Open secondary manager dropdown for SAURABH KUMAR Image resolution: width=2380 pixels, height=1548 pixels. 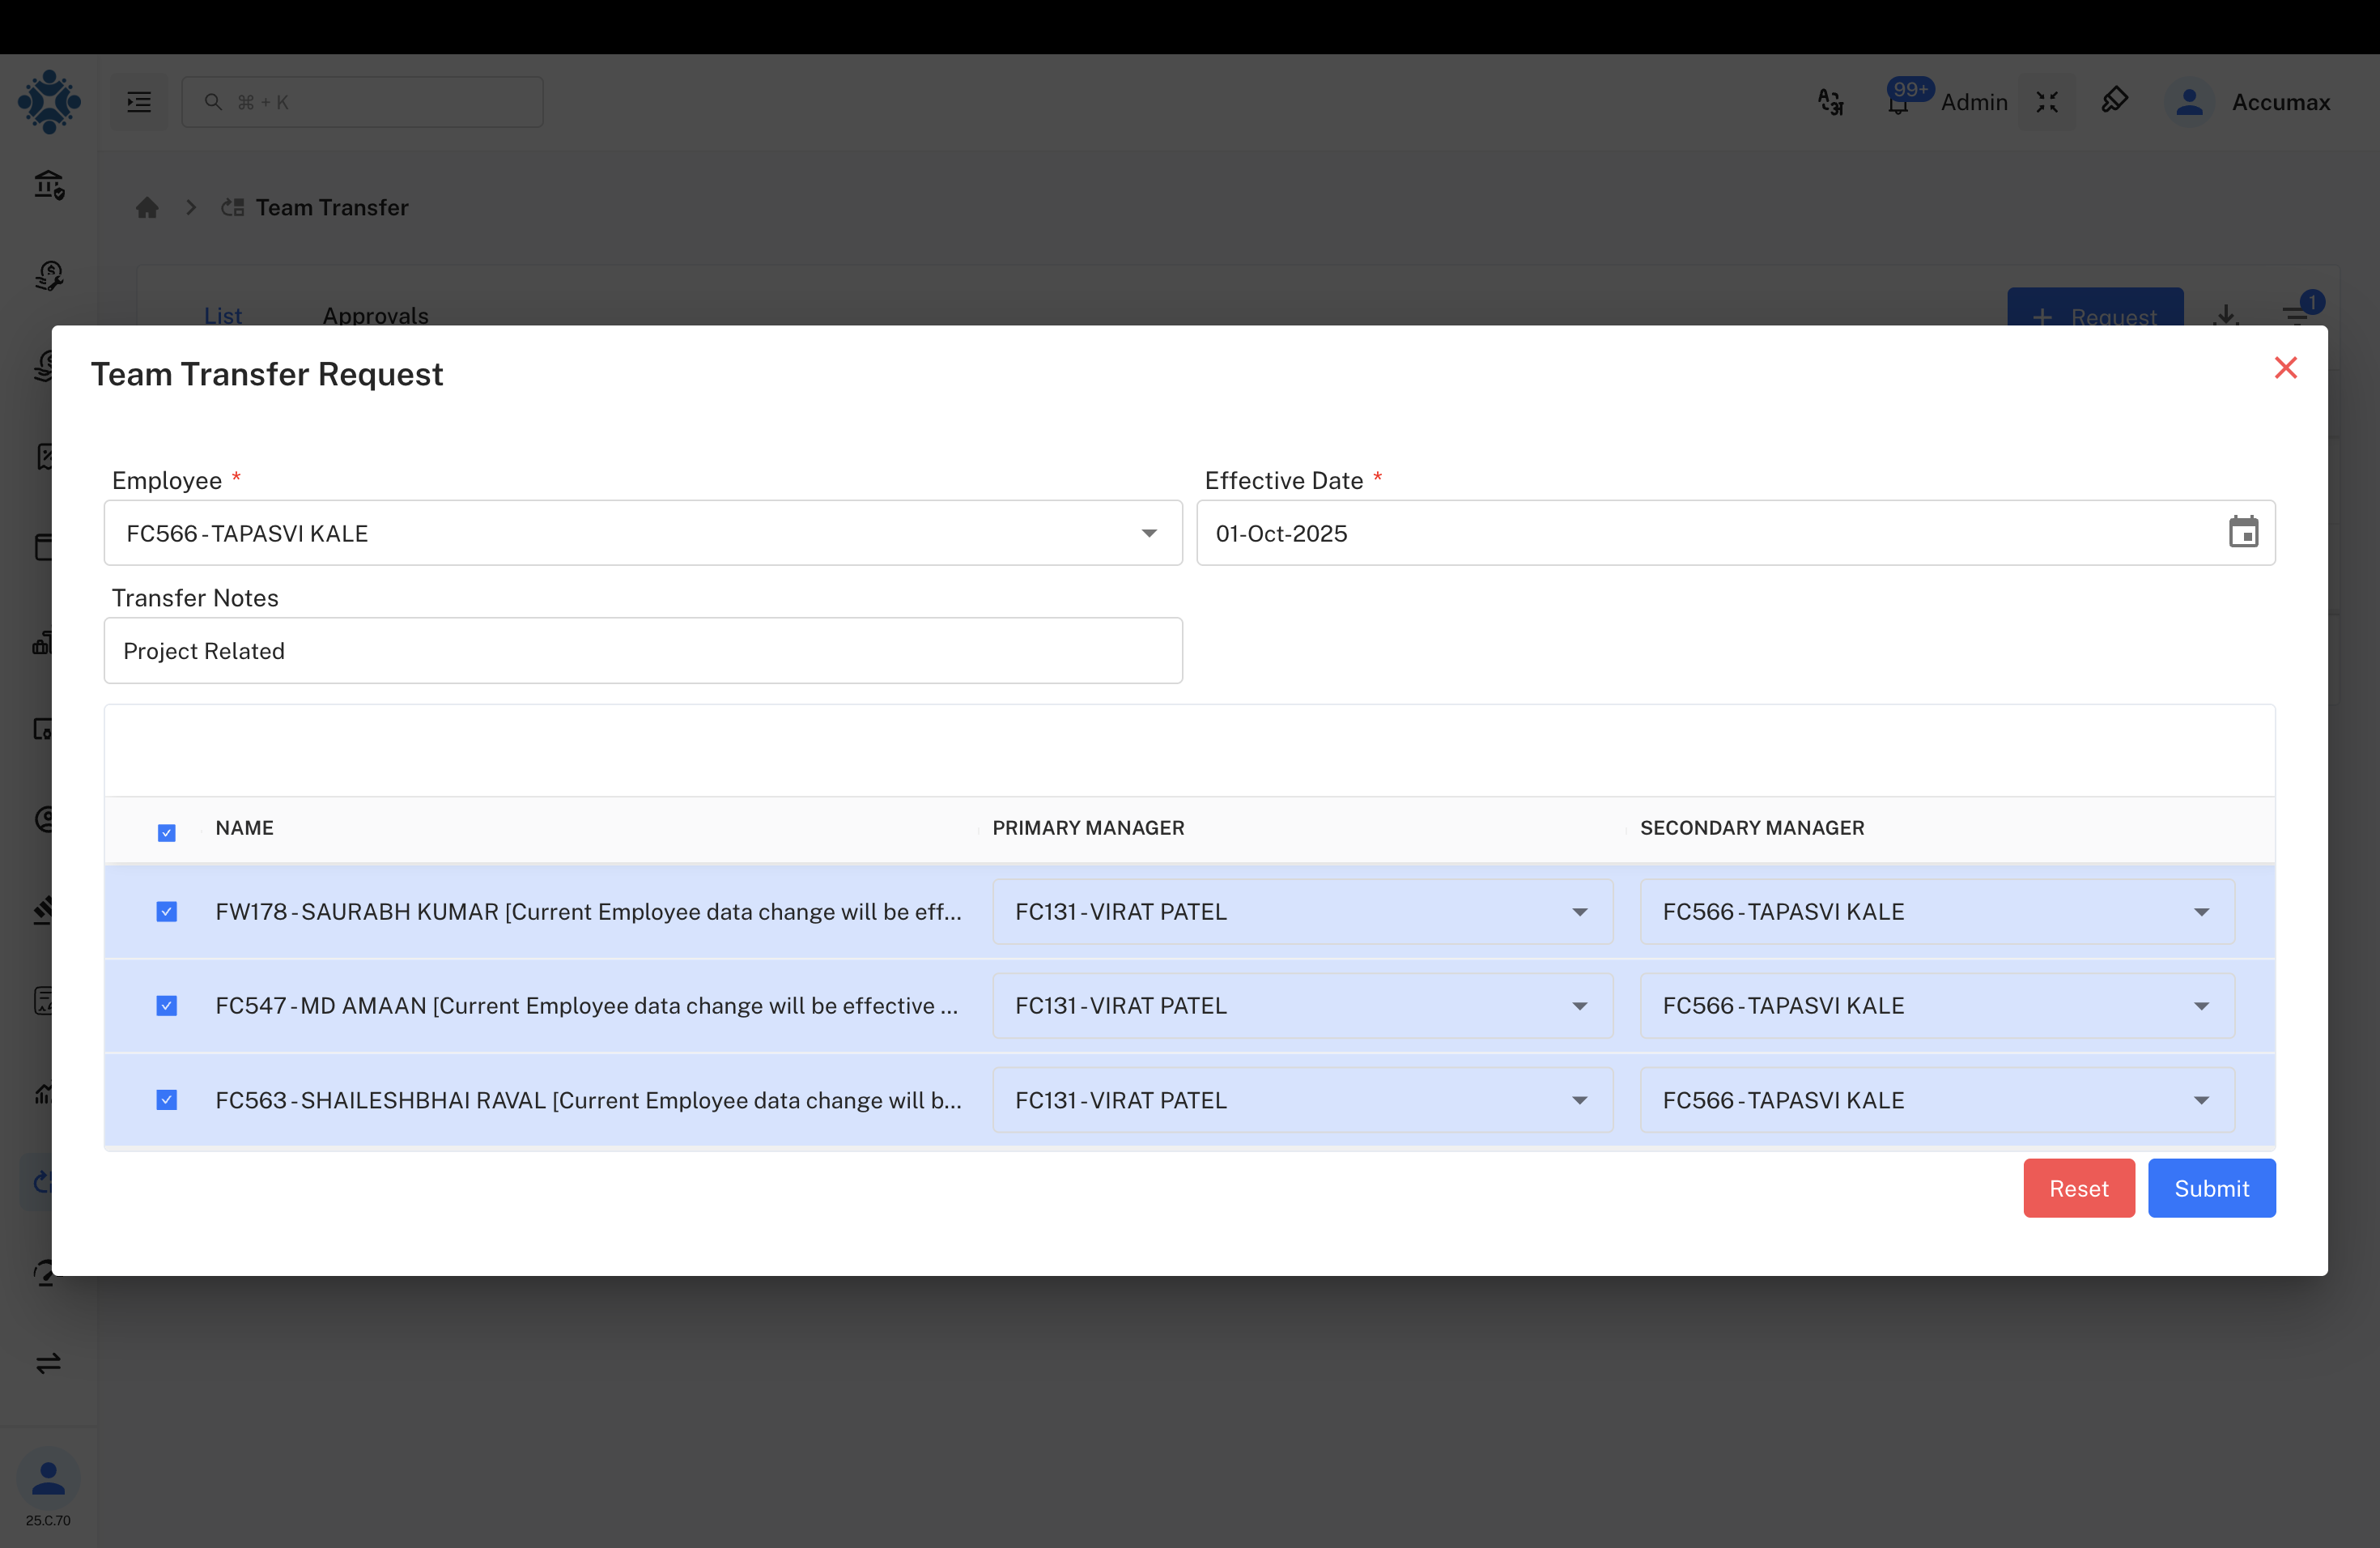[2200, 912]
